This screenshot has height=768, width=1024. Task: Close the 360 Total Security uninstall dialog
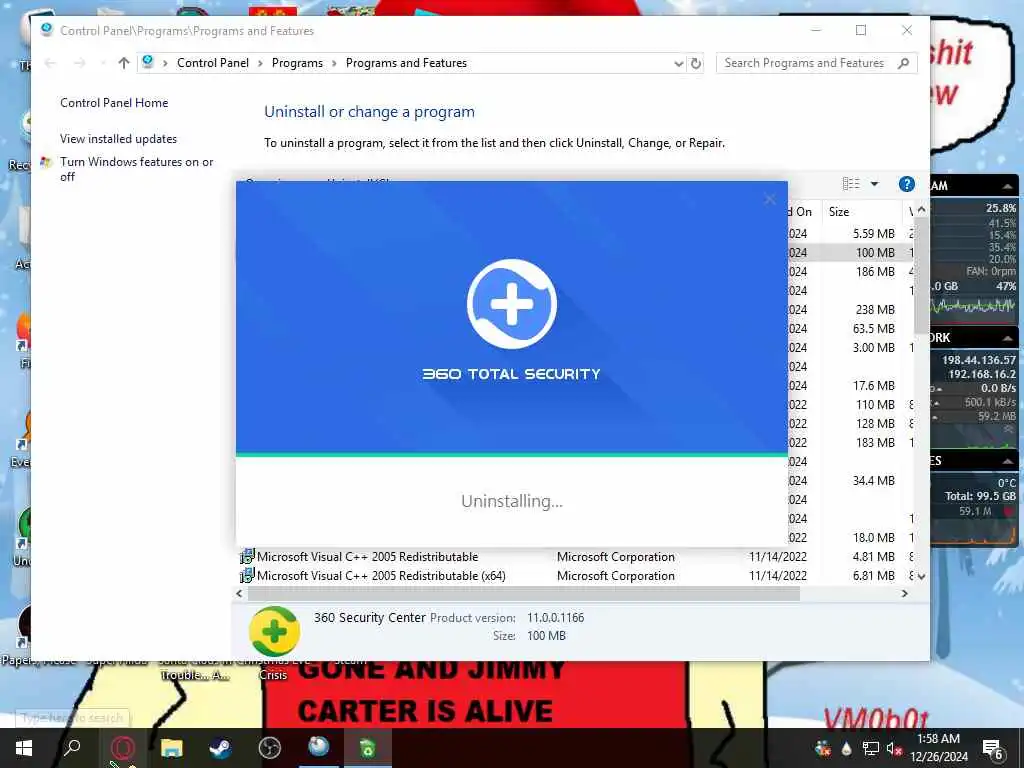click(770, 199)
